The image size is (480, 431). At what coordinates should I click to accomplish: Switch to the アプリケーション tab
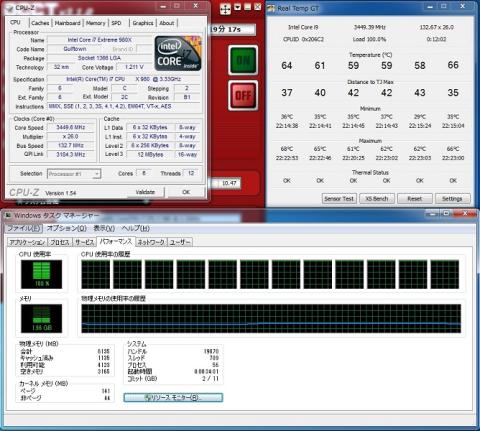click(27, 242)
